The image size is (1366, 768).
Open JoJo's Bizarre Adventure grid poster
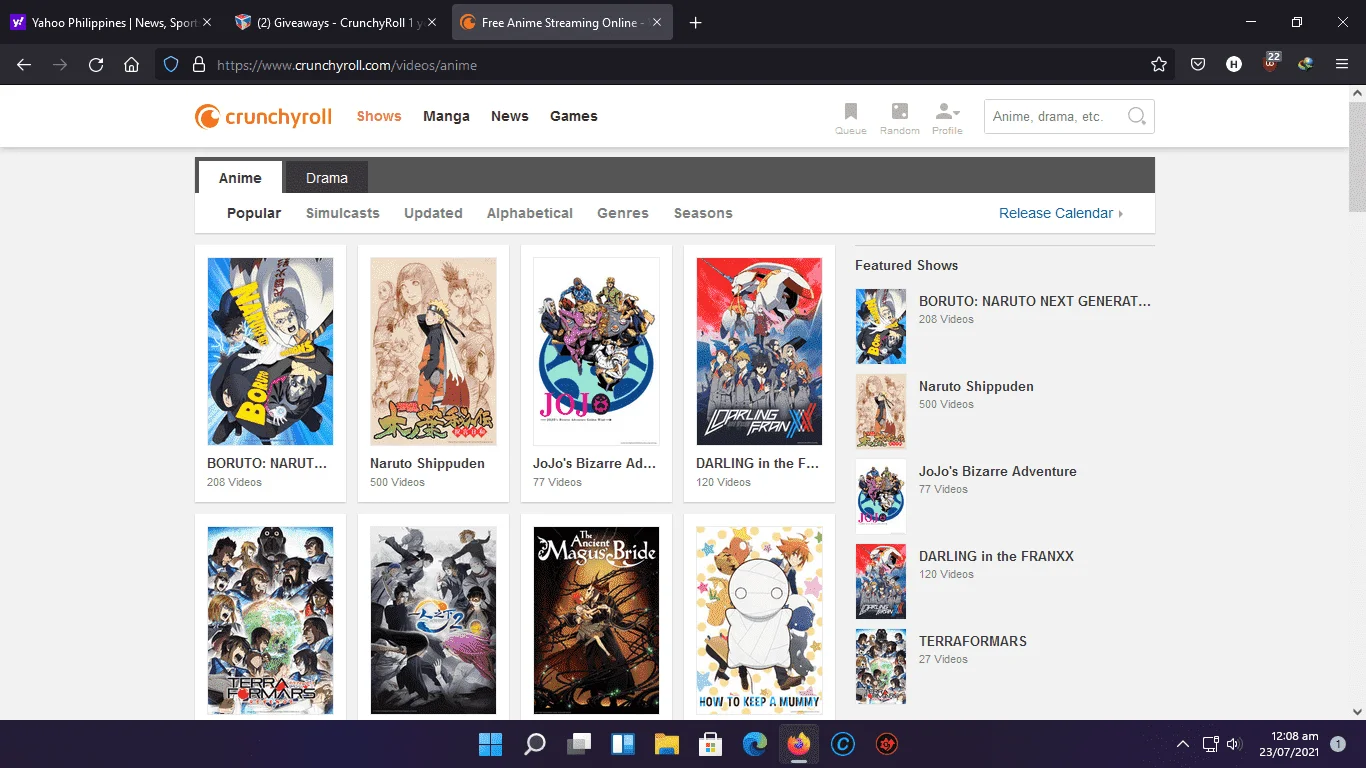point(596,351)
